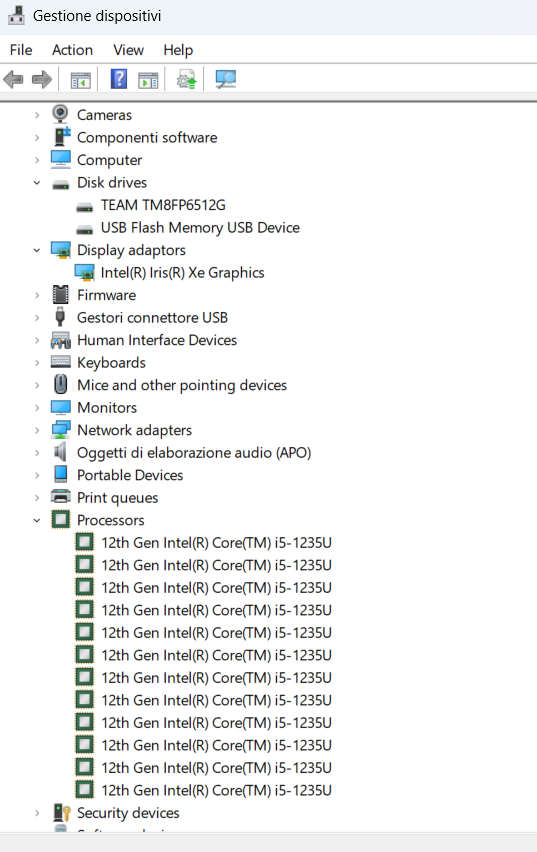537x852 pixels.
Task: Expand the Security devices node
Action: [x=37, y=813]
